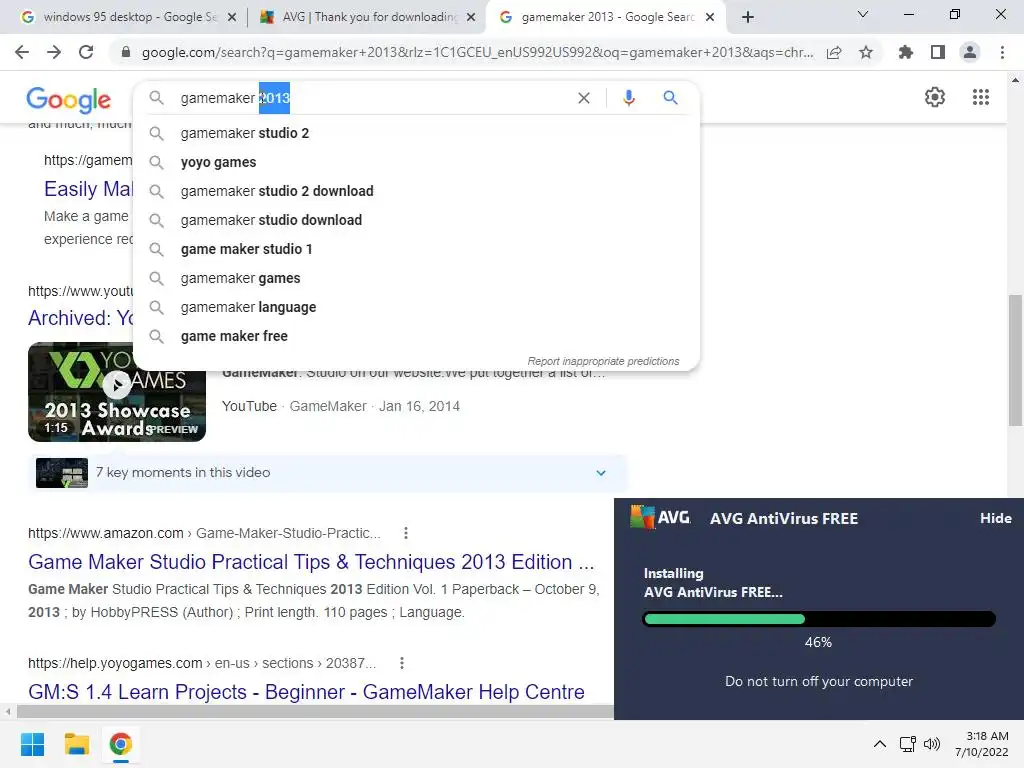This screenshot has height=768, width=1024.
Task: Open Google quick settings gear
Action: coord(935,97)
